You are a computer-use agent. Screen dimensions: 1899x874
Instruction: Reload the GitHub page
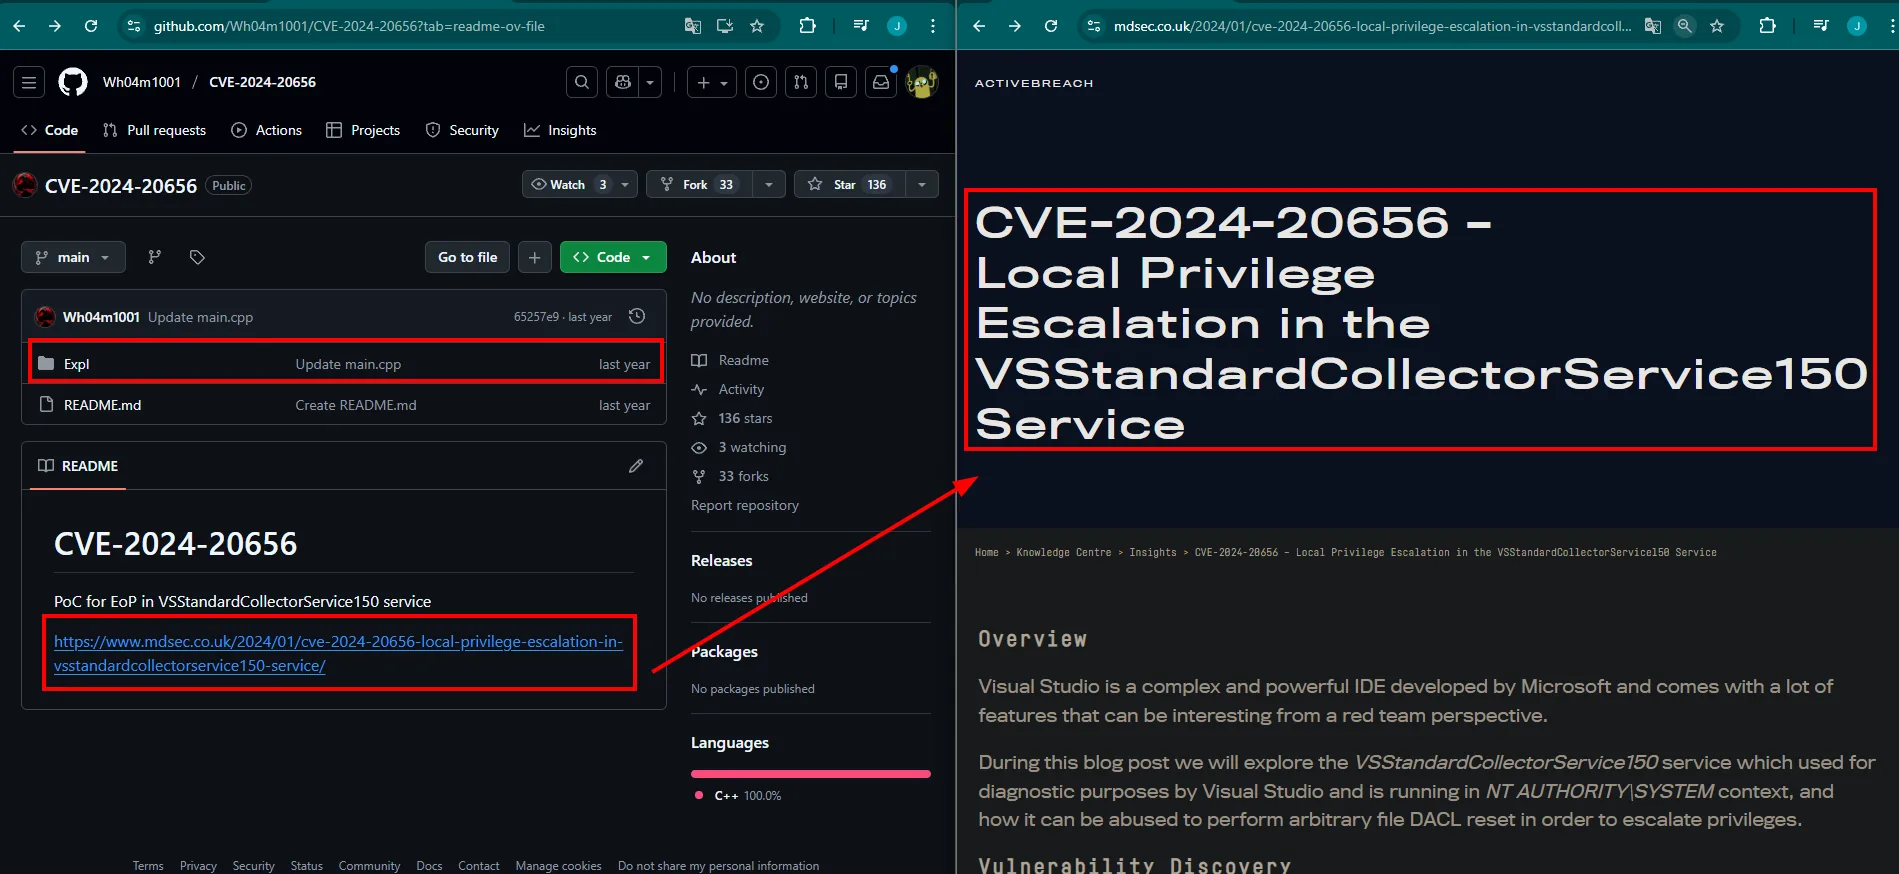point(91,26)
